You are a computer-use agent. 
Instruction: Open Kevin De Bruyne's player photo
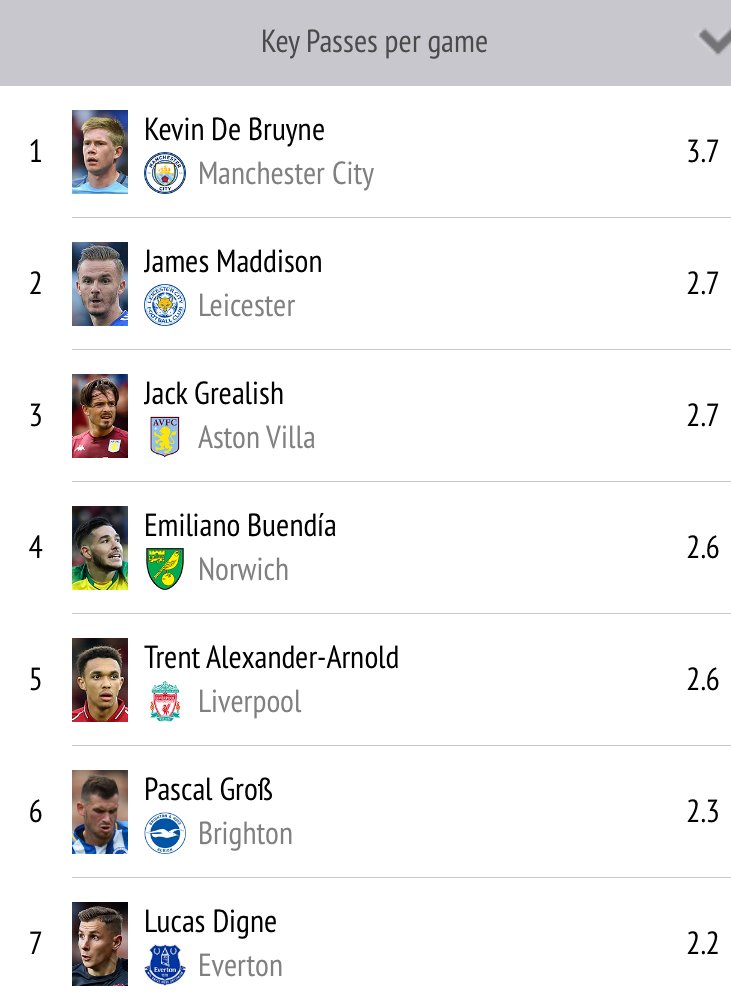pyautogui.click(x=100, y=152)
